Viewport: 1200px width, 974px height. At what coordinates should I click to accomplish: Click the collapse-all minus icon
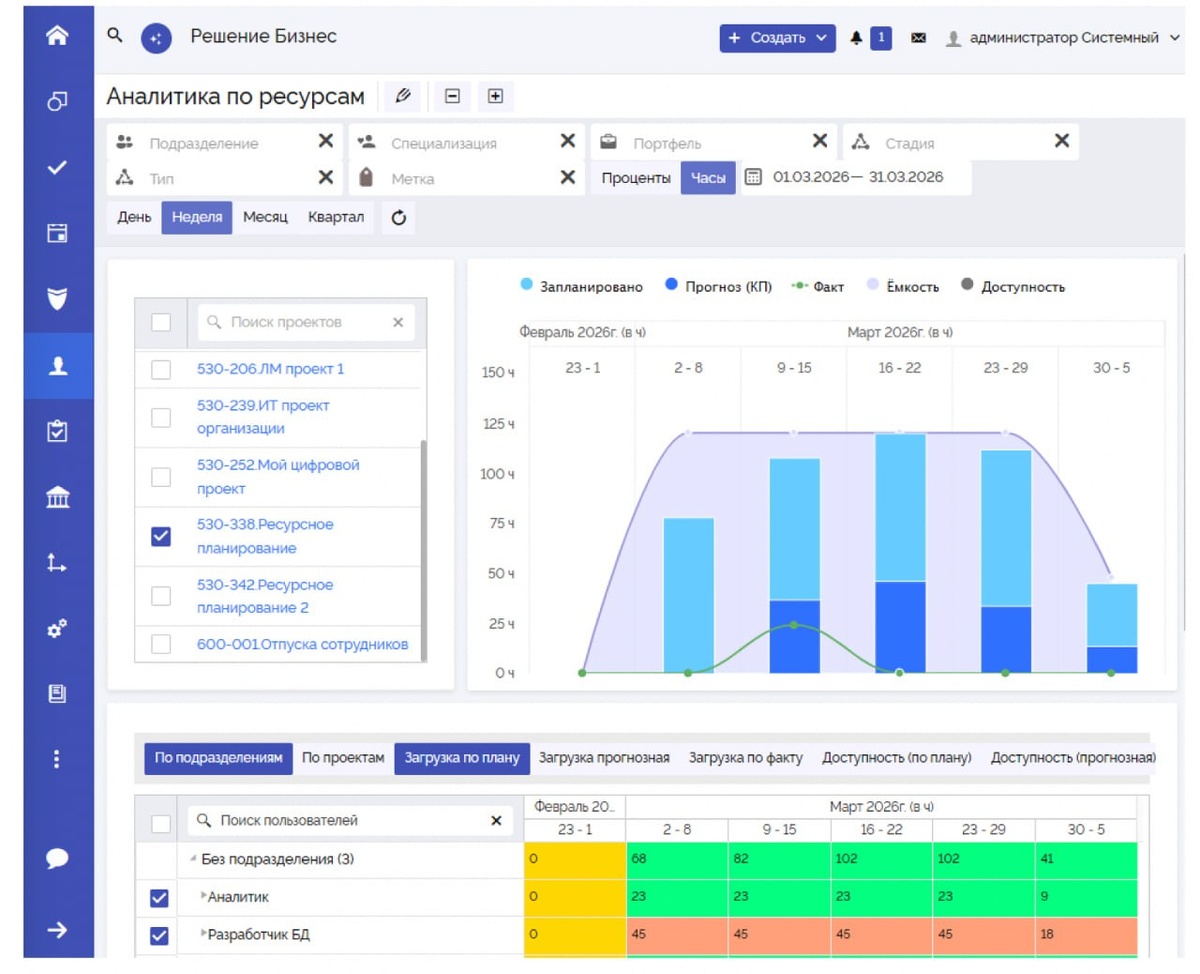(x=452, y=96)
